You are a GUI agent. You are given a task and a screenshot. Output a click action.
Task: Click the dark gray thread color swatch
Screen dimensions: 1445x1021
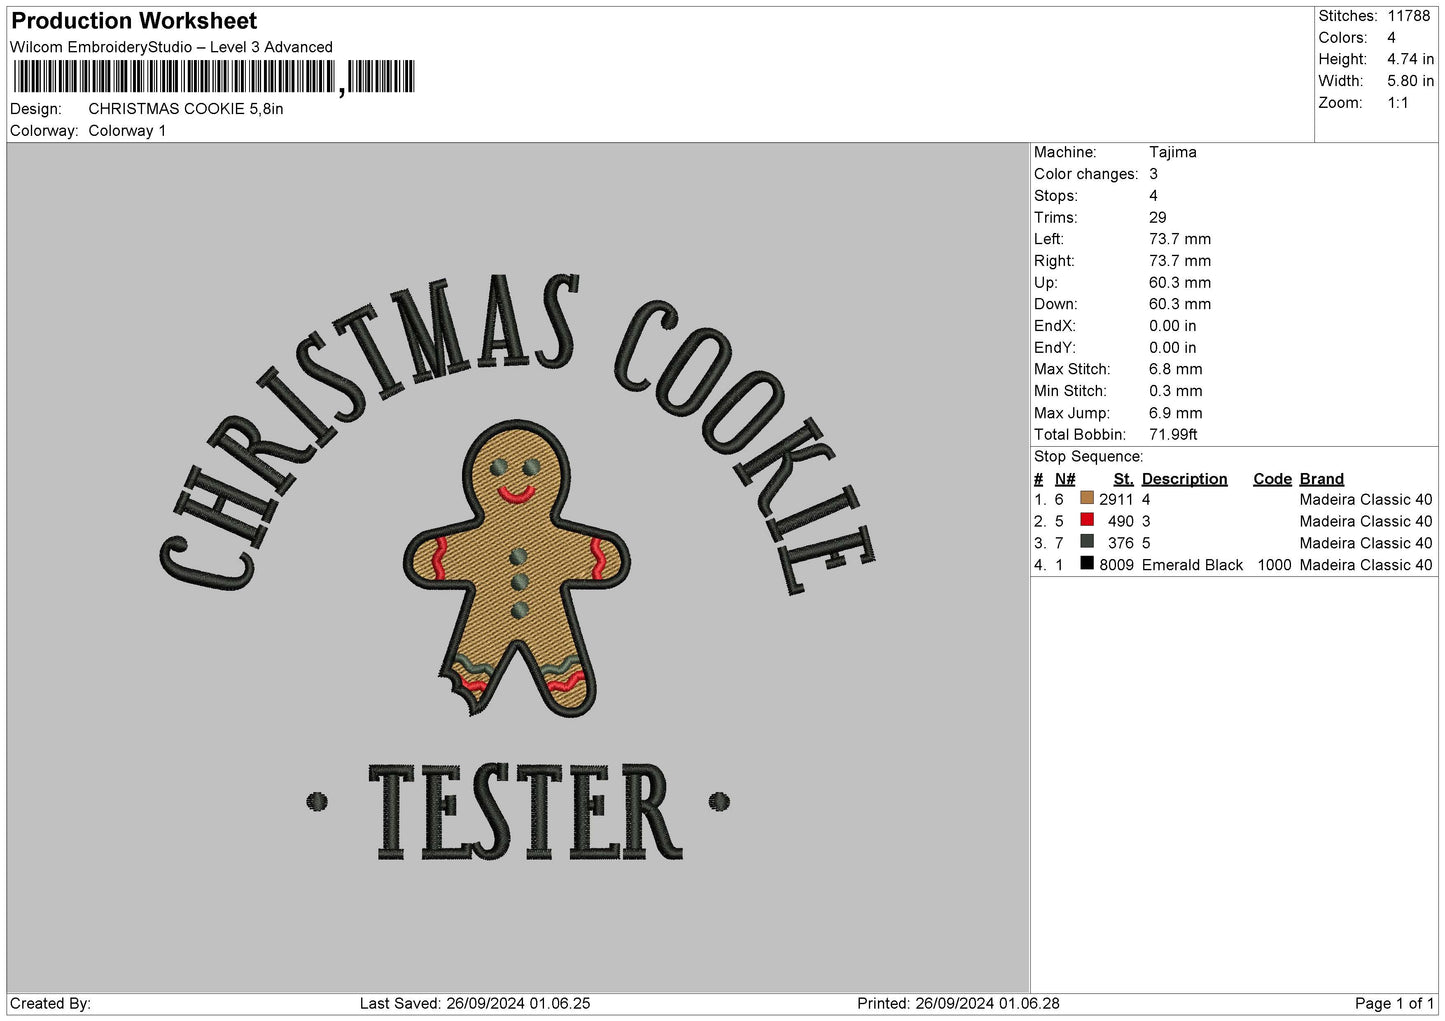1087,542
